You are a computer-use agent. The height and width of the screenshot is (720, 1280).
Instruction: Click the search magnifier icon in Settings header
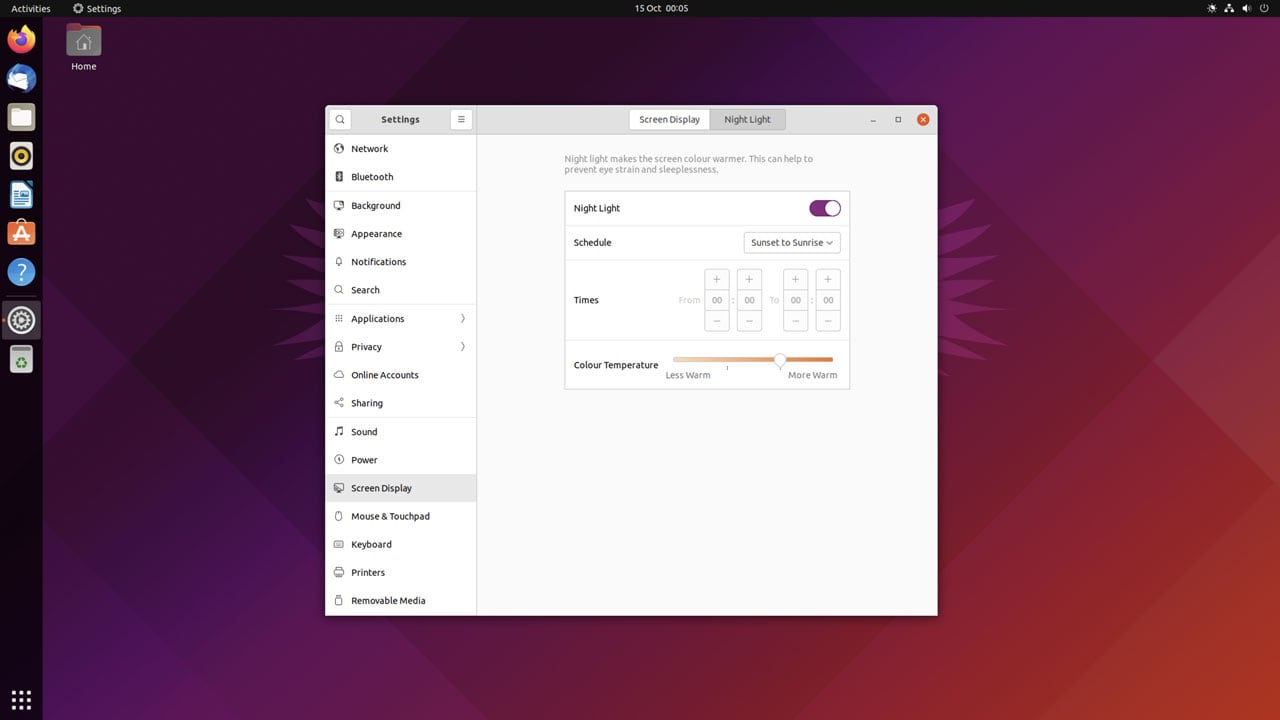340,119
